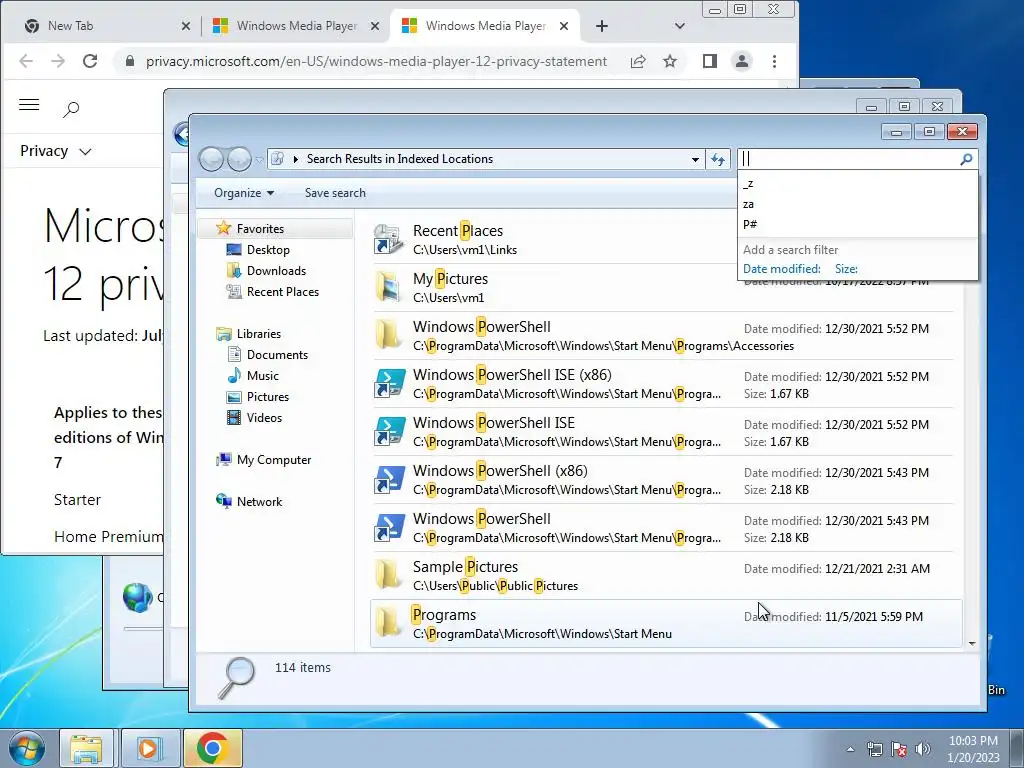Open the Pictures library
The height and width of the screenshot is (768, 1024).
[268, 396]
